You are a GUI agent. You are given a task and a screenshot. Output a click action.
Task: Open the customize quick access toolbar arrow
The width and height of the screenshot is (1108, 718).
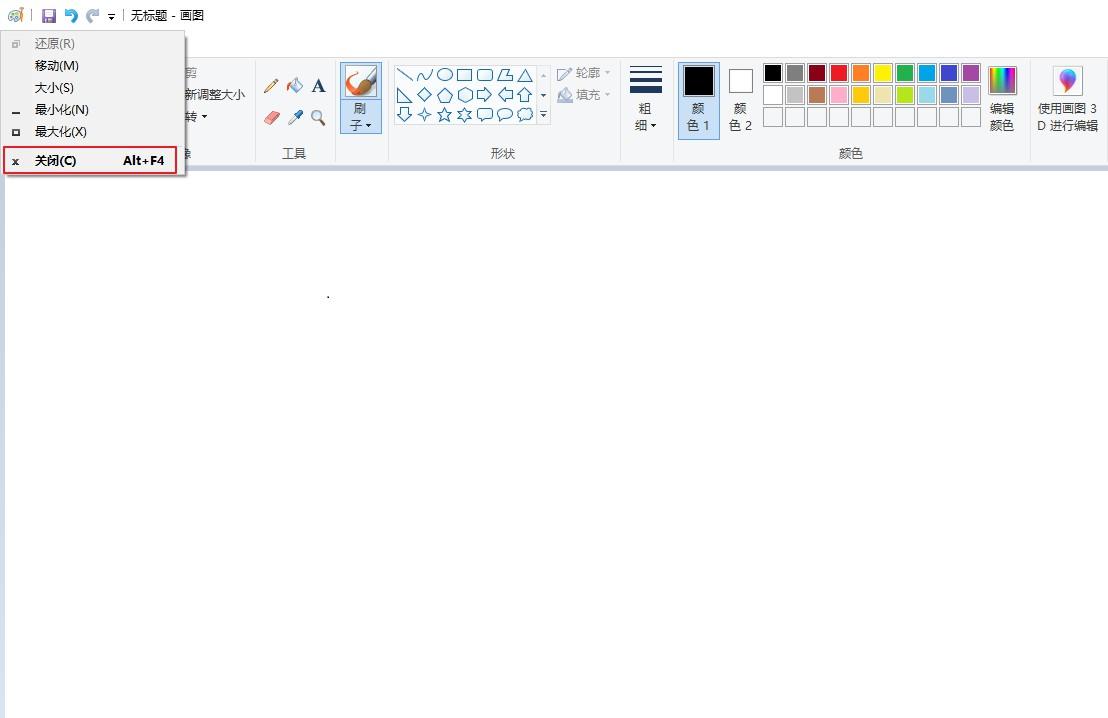tap(112, 16)
